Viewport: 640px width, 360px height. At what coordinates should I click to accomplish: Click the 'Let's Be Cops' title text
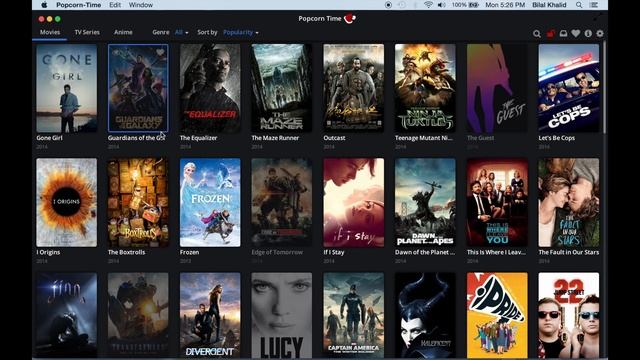[556, 138]
